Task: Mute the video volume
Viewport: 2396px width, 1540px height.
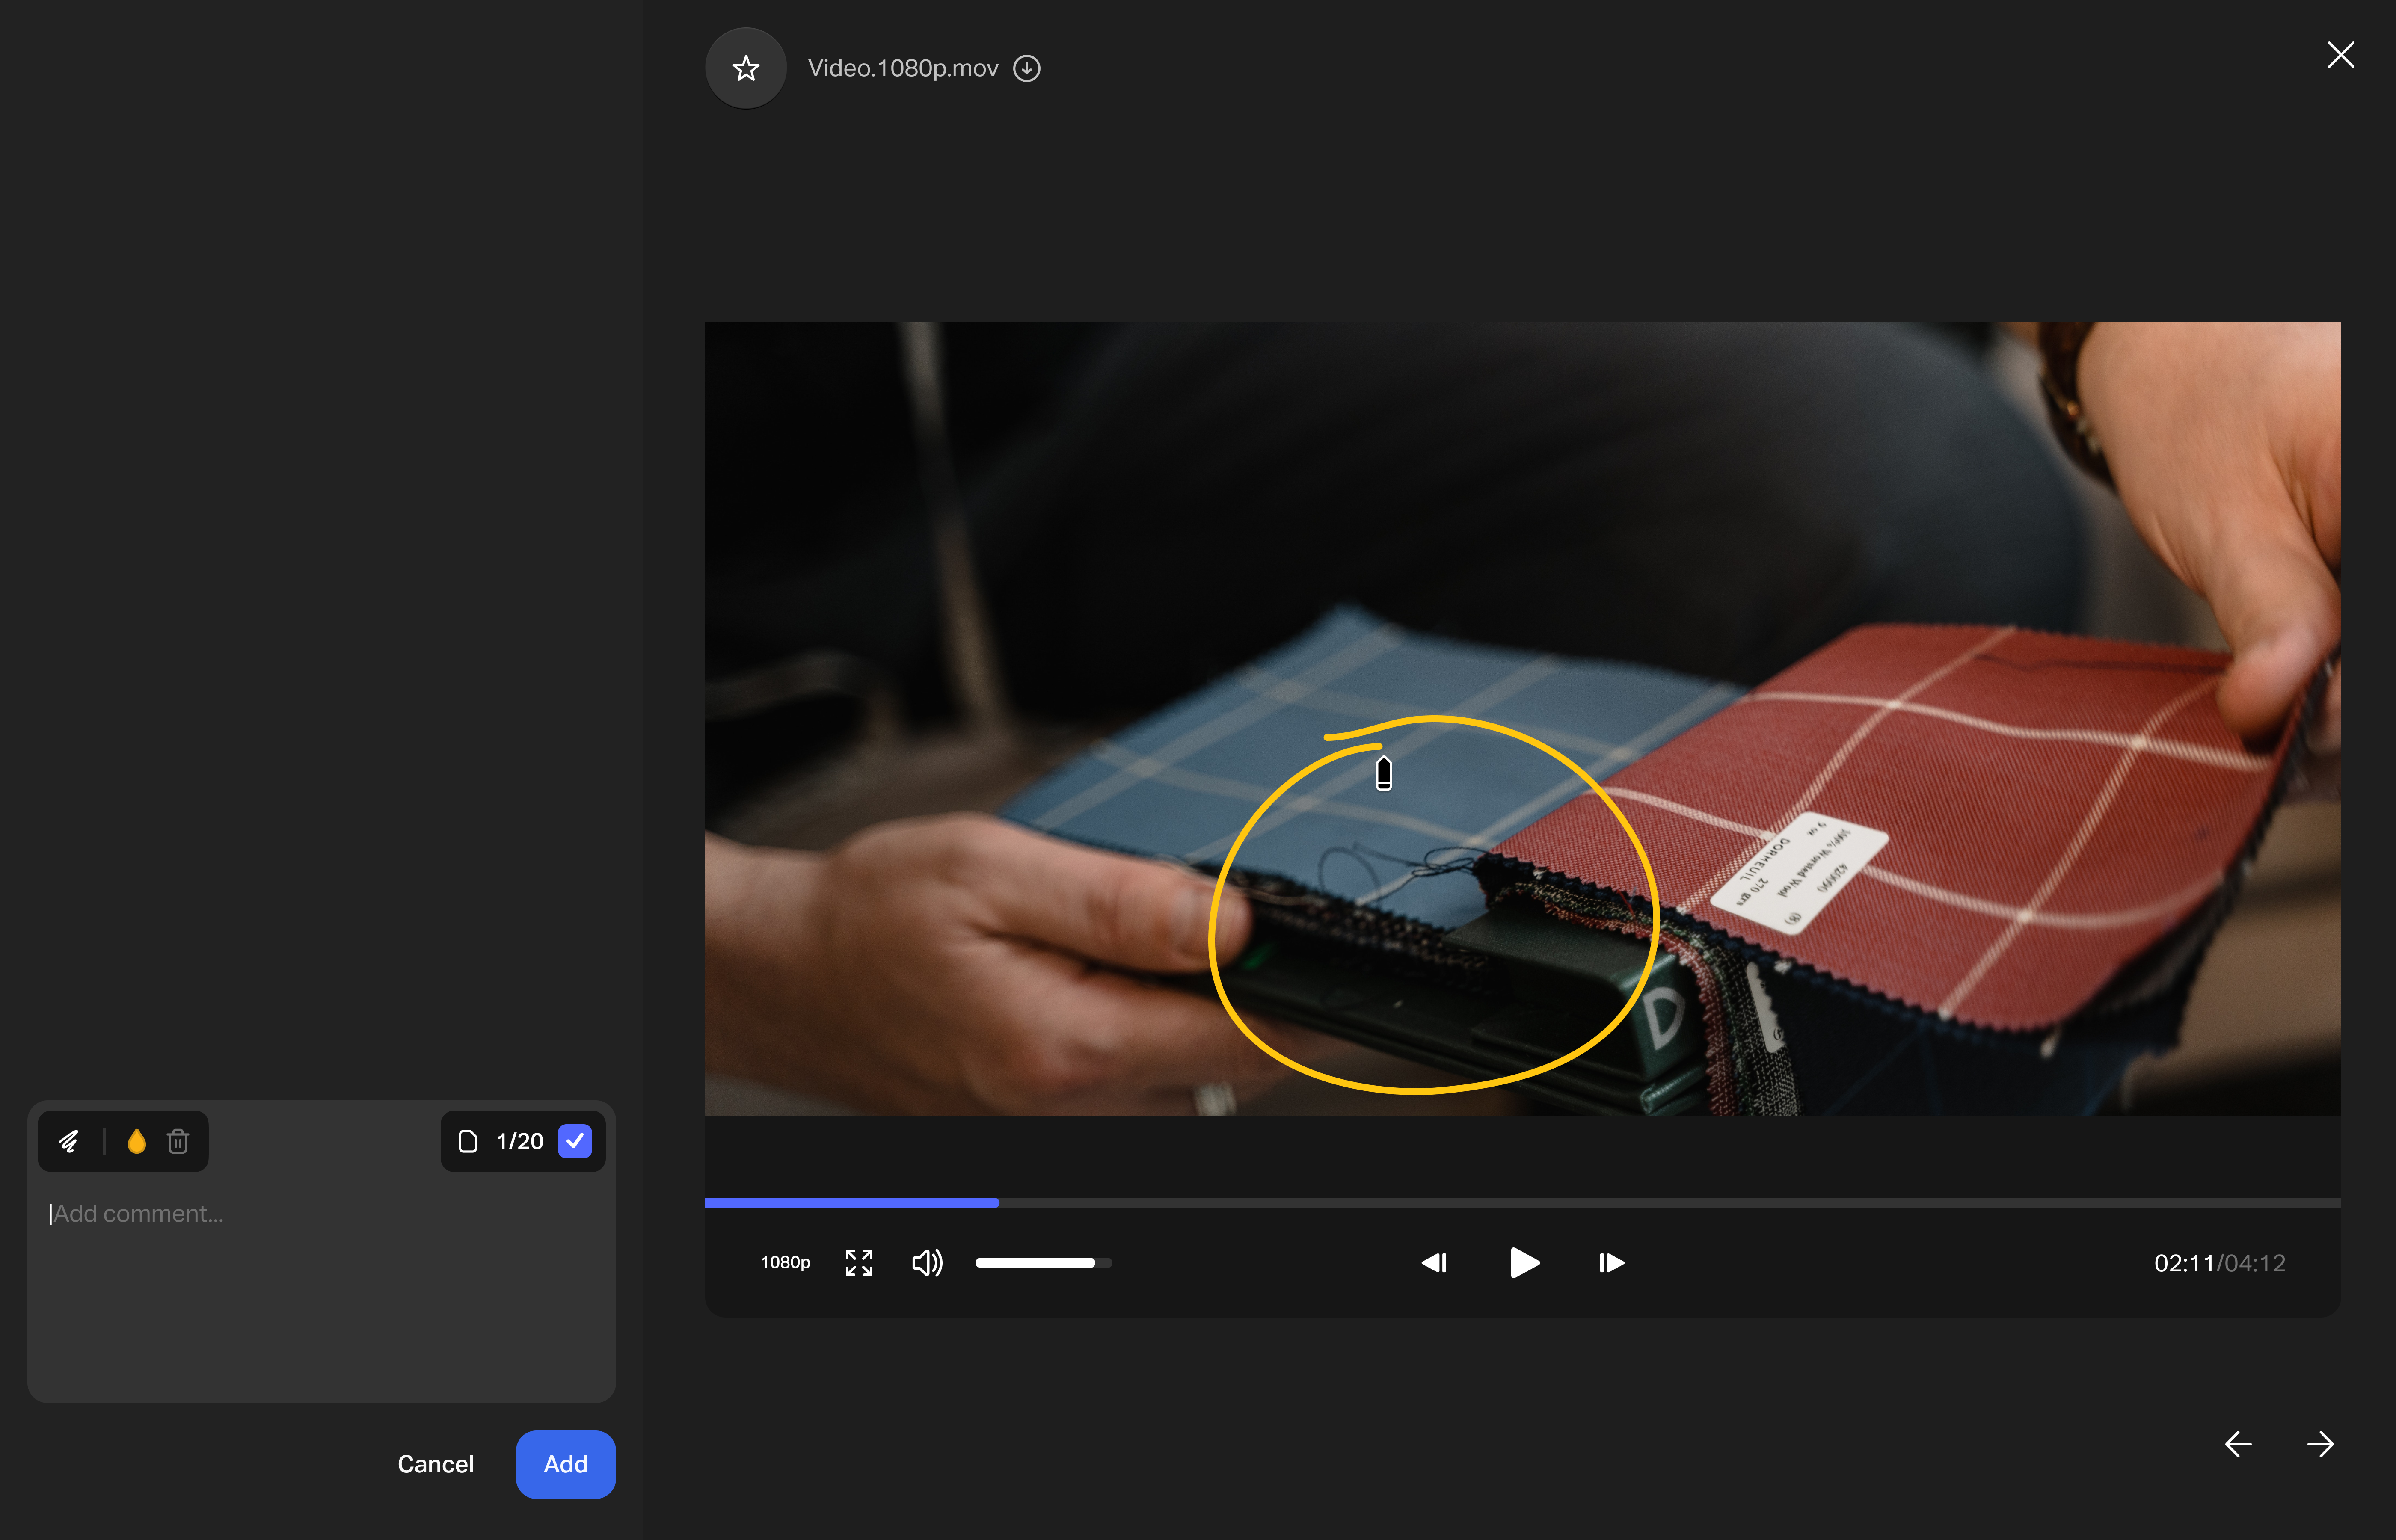Action: [x=927, y=1263]
